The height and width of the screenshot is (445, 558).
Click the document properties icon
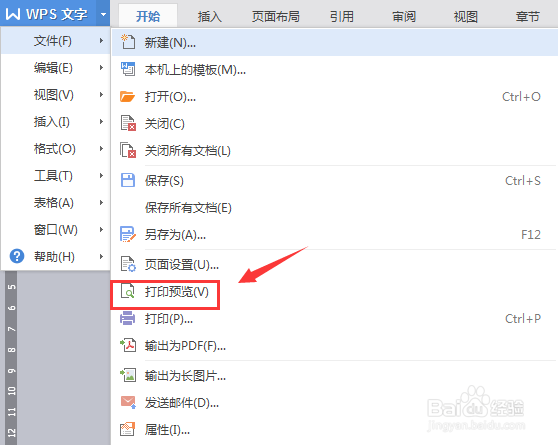pyautogui.click(x=127, y=429)
